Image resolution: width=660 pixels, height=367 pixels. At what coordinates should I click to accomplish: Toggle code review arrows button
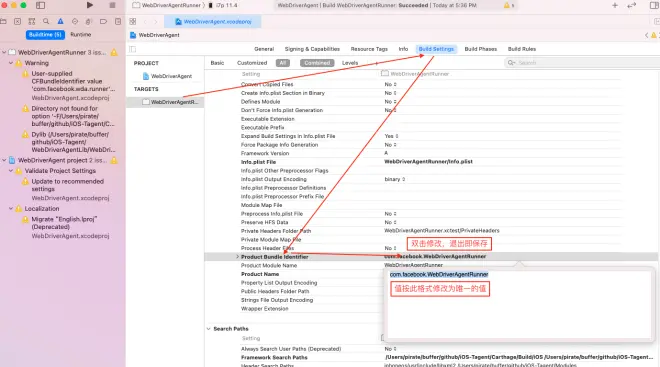click(x=631, y=5)
